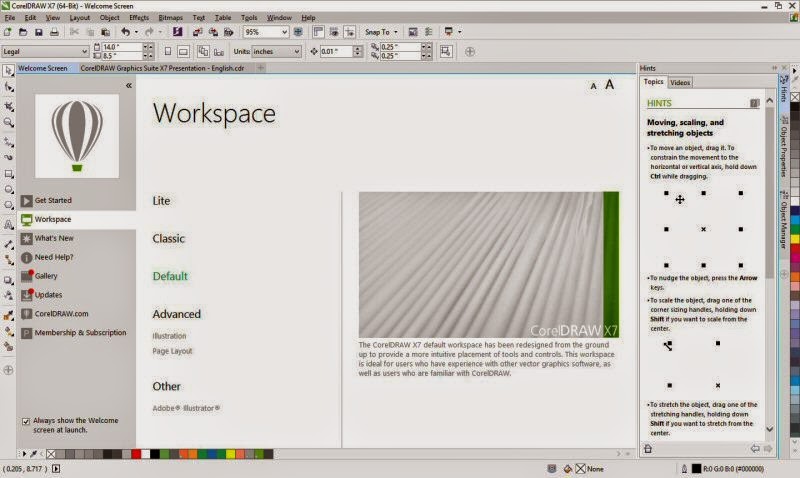Select the Freehand tool in the toolbox

coord(8,141)
